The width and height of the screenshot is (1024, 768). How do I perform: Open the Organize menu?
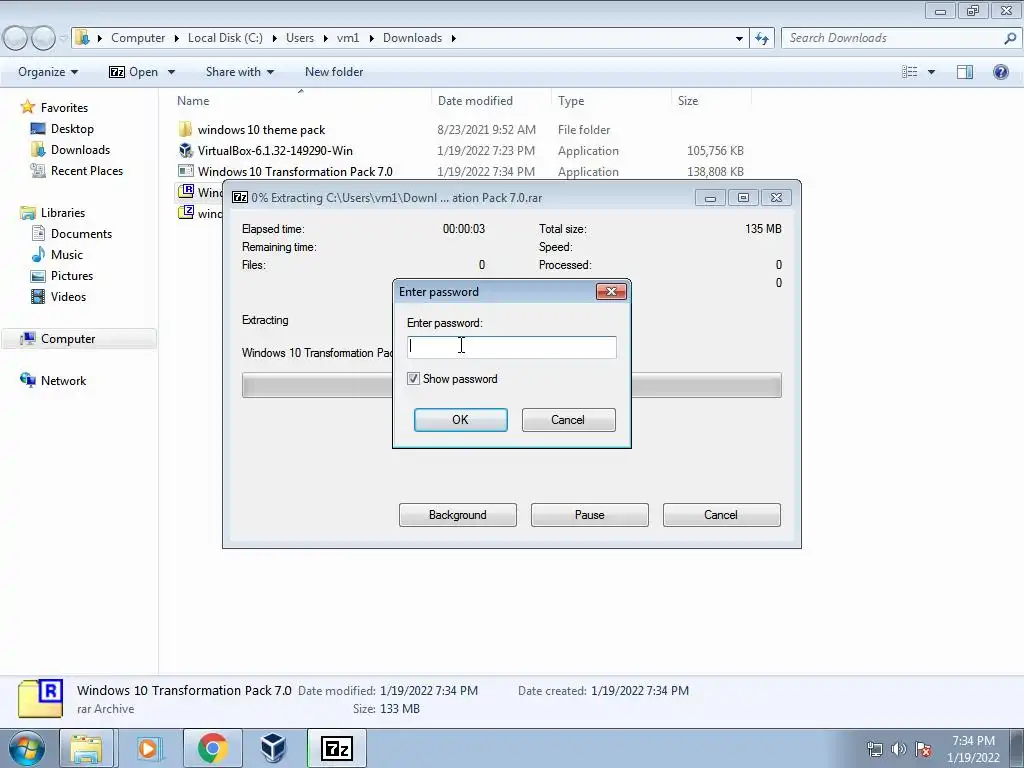[x=48, y=72]
